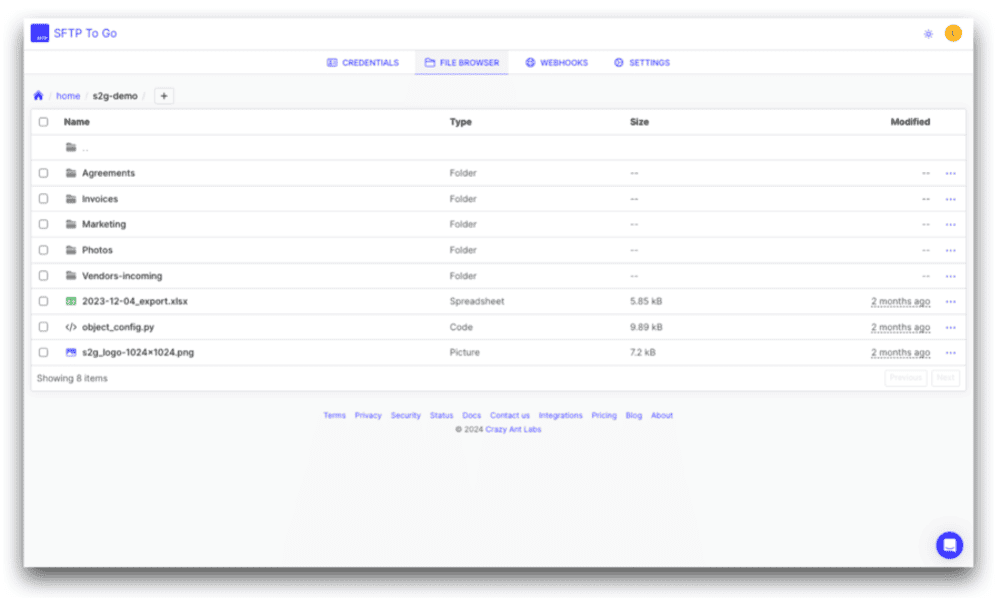Open more actions for 2023-12-04_export.xlsx
The width and height of the screenshot is (1000, 598).
click(950, 302)
